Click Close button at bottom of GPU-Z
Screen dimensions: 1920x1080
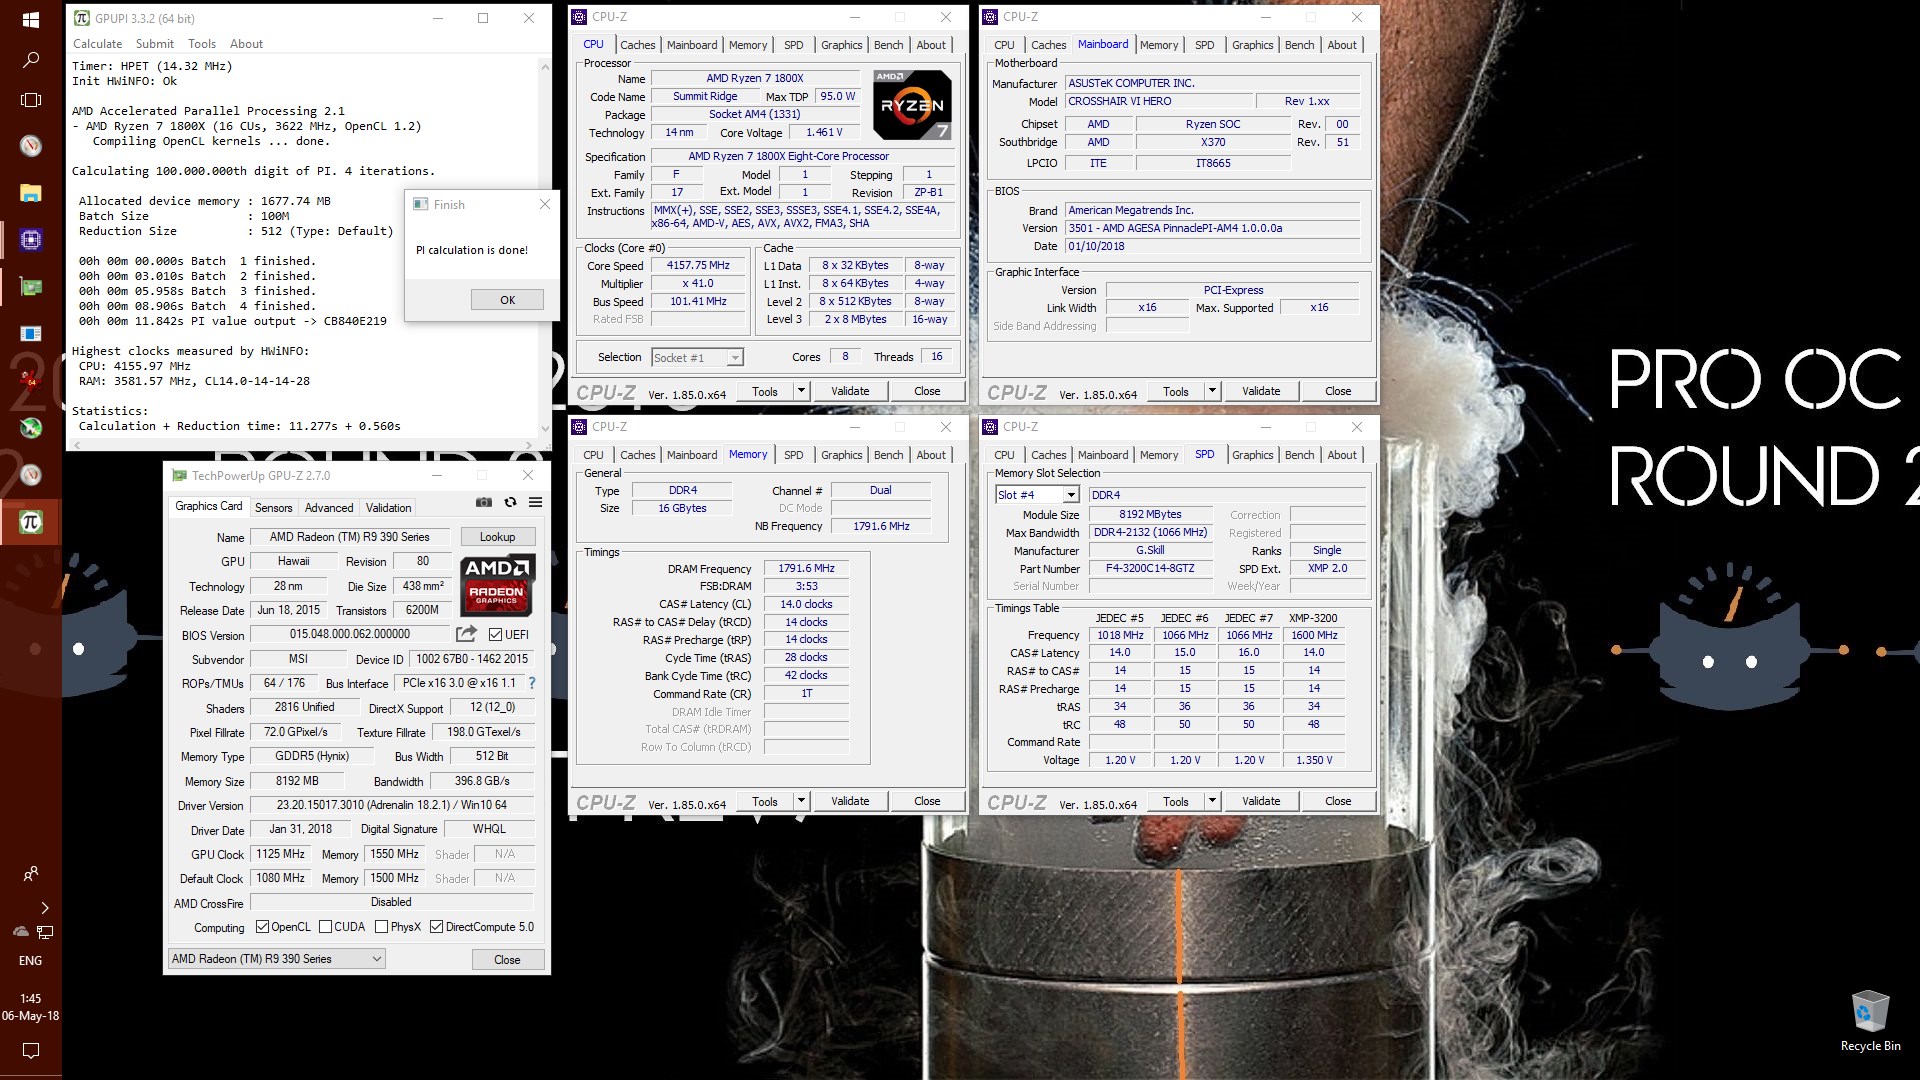pyautogui.click(x=507, y=960)
